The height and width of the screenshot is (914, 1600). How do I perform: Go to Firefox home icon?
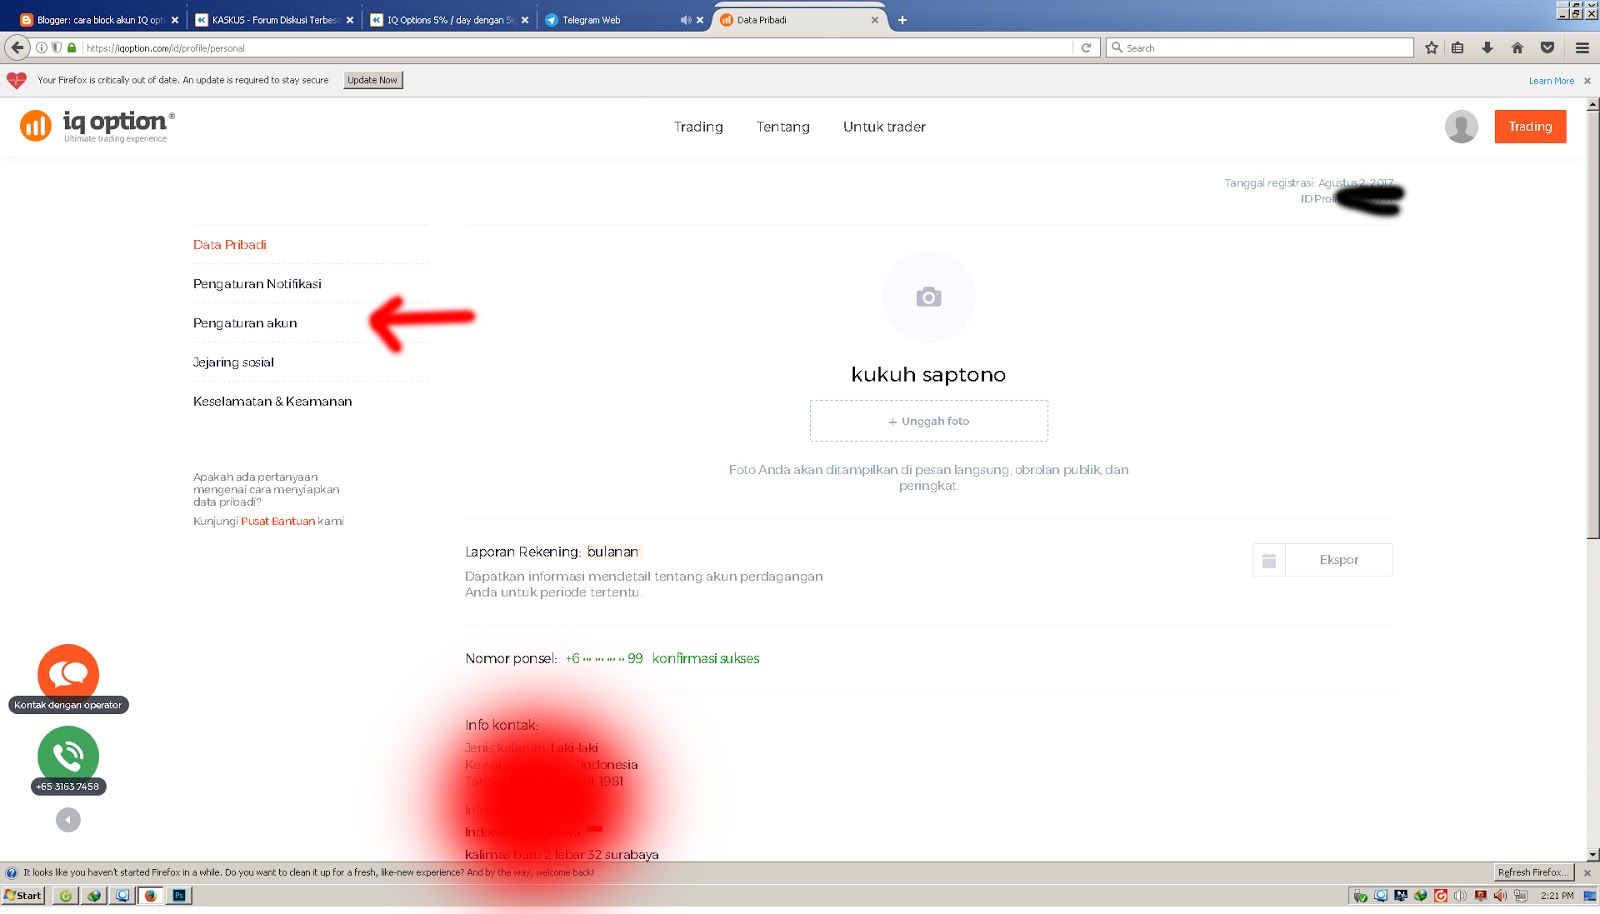[x=1517, y=47]
